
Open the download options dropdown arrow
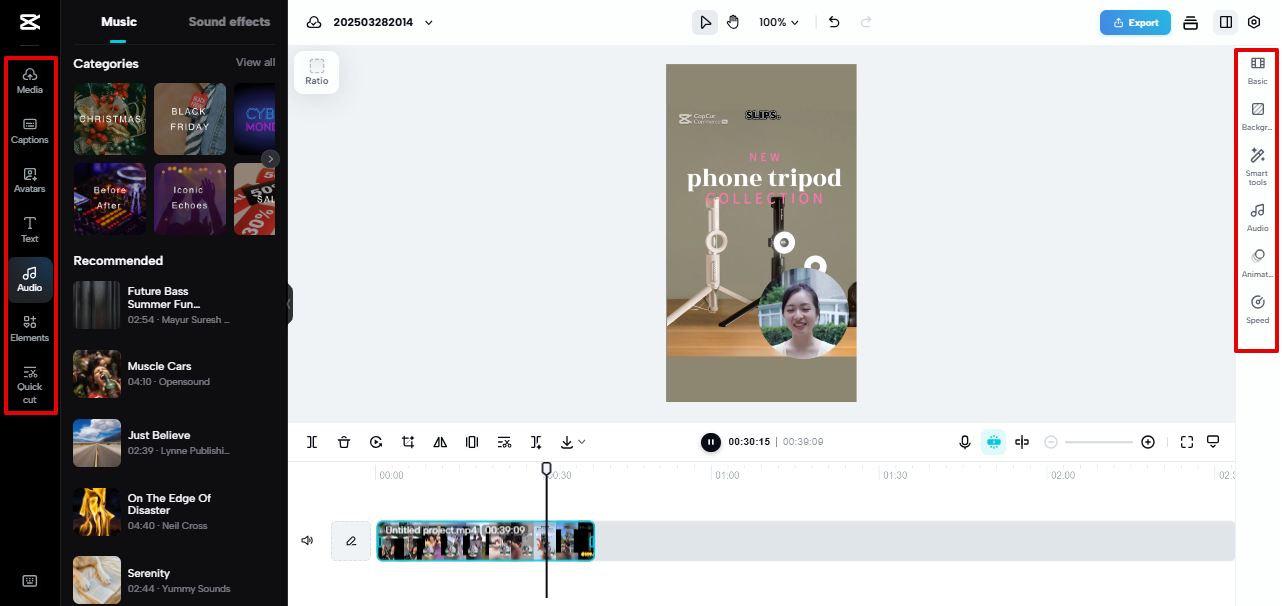[583, 441]
